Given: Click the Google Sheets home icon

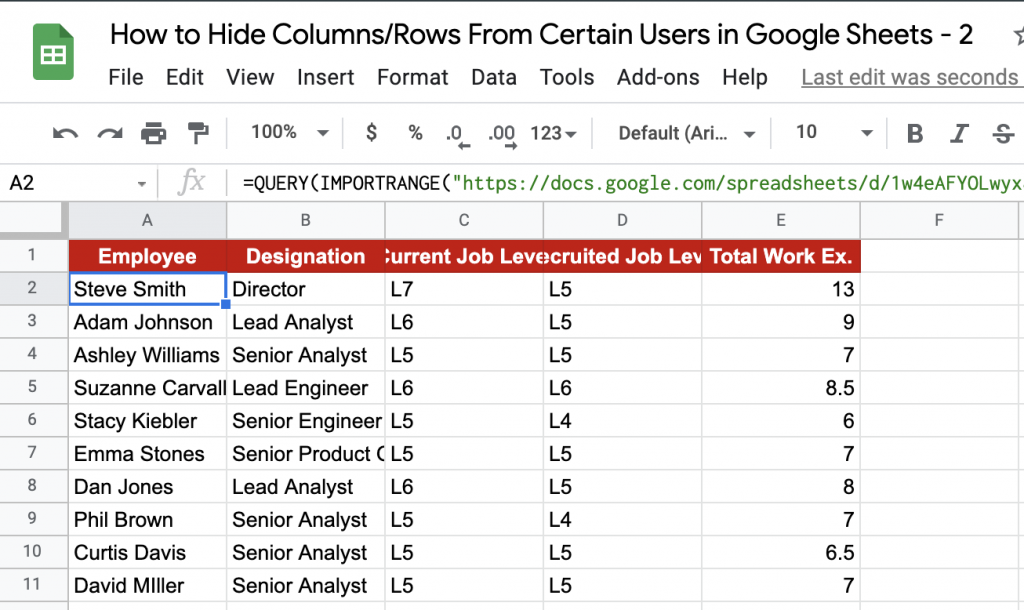Looking at the screenshot, I should 49,51.
